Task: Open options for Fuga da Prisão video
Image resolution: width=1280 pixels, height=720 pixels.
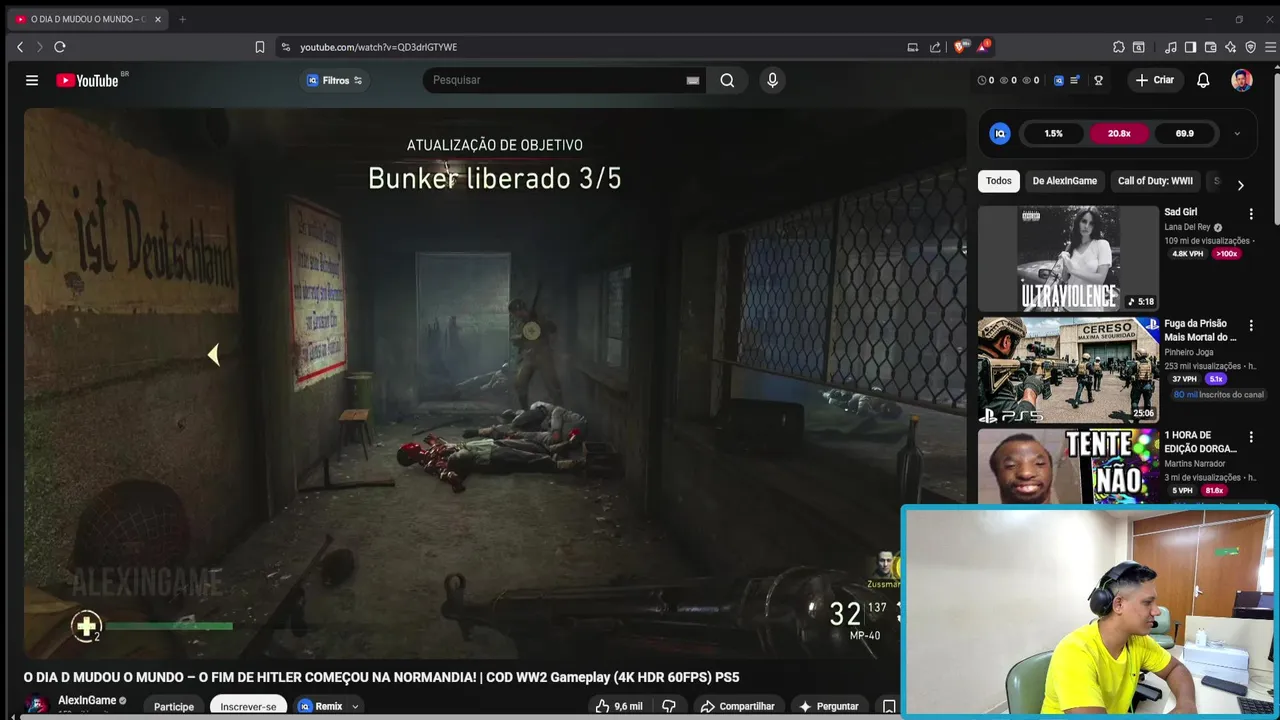Action: 1251,325
